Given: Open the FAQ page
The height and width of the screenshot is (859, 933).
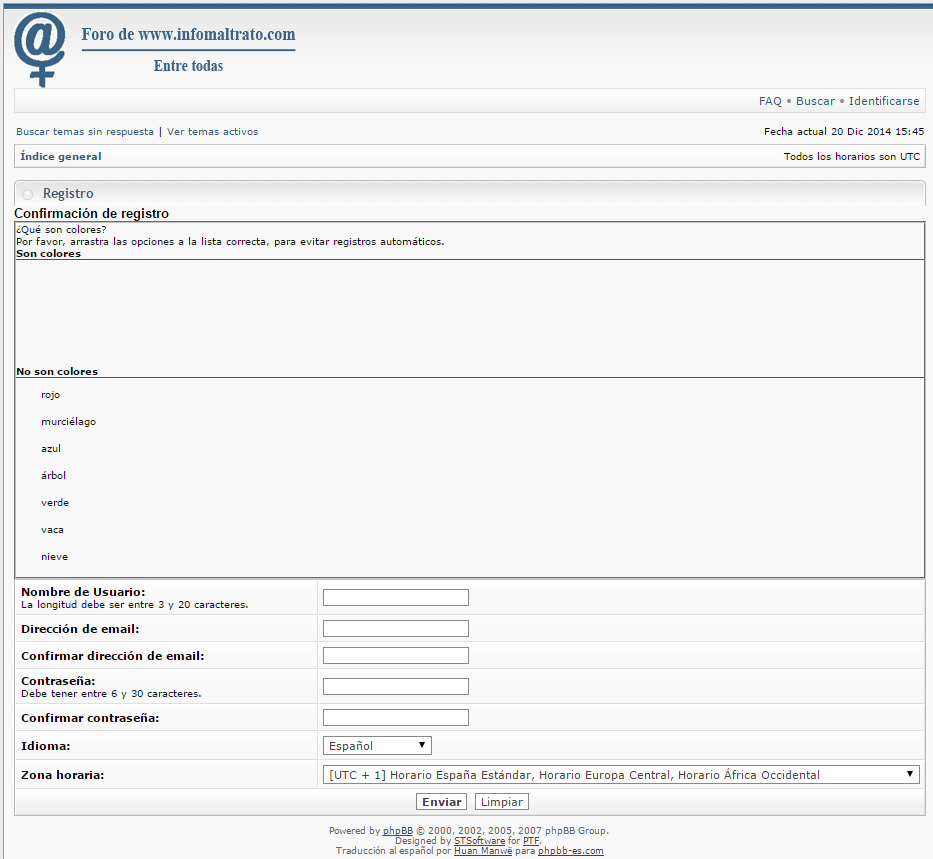Looking at the screenshot, I should click(x=770, y=101).
